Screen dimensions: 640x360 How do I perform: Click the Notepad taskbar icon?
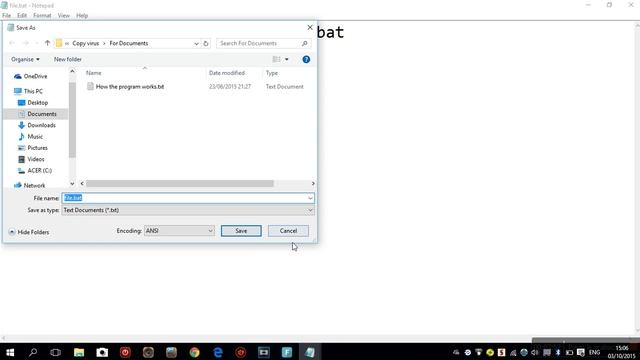pyautogui.click(x=310, y=352)
